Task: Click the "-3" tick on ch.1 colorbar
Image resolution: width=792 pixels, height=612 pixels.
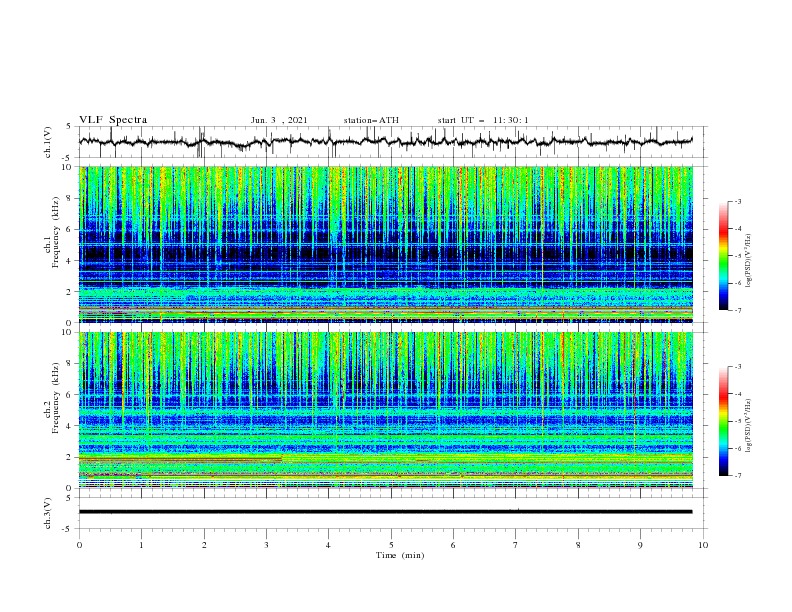Action: [738, 201]
